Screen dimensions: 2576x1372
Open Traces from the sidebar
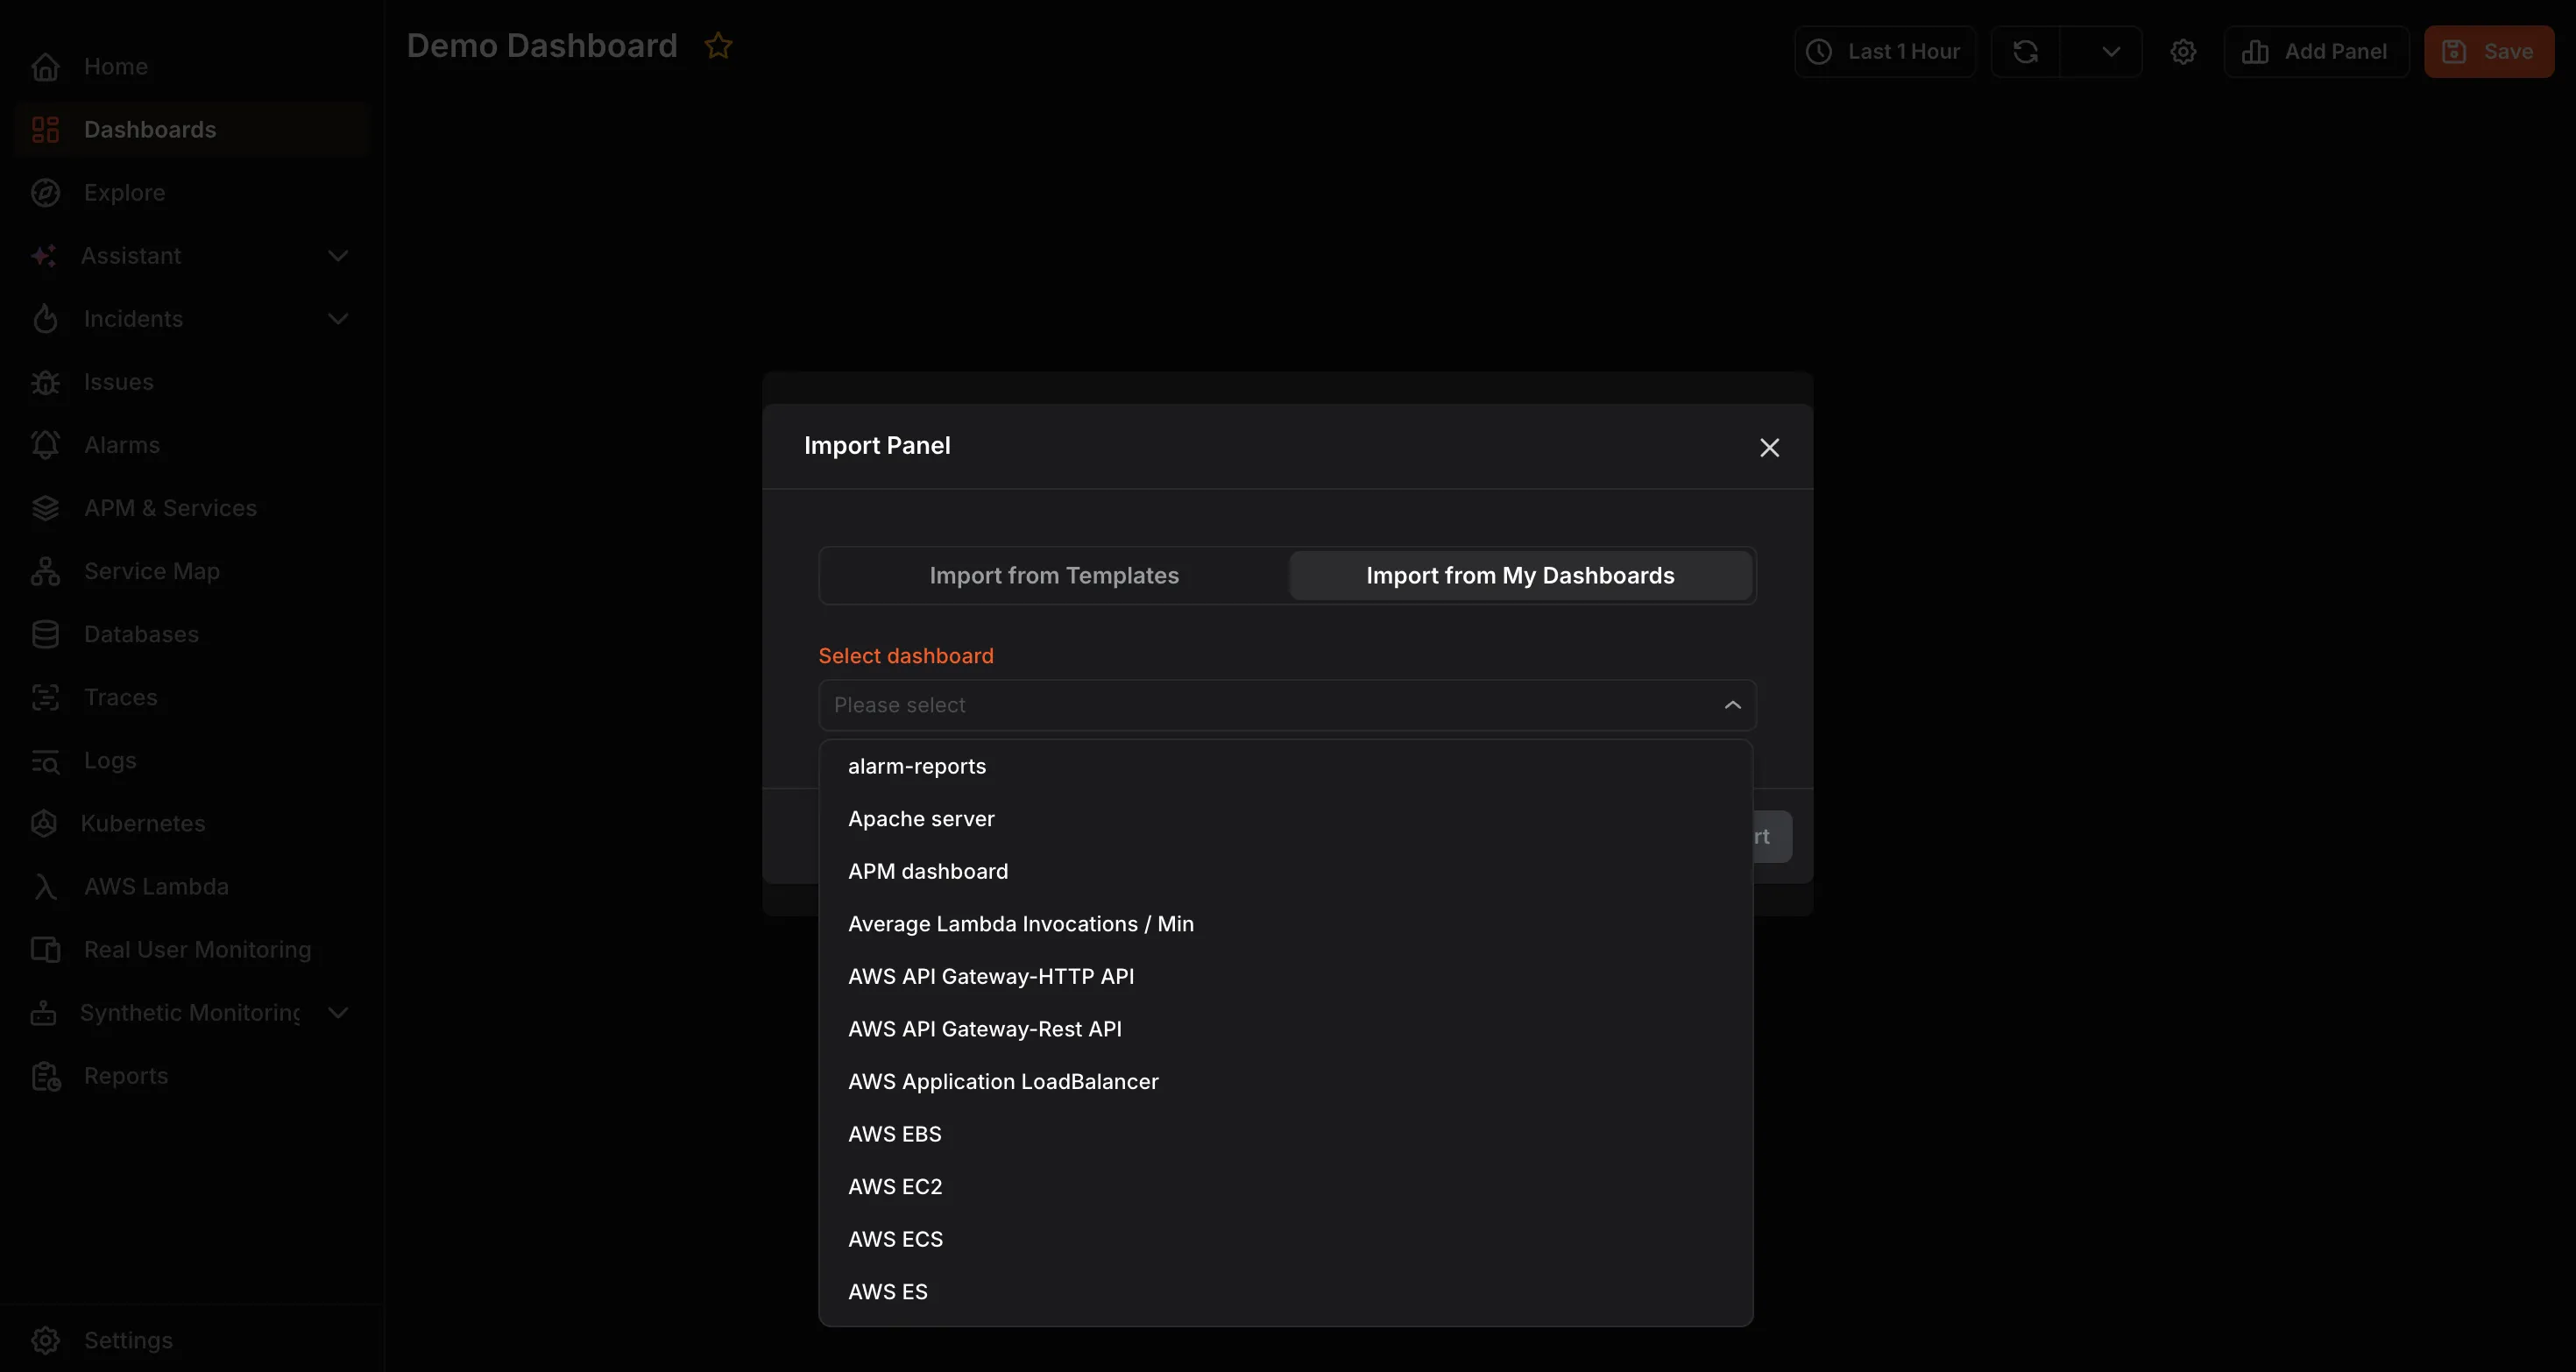(192, 697)
